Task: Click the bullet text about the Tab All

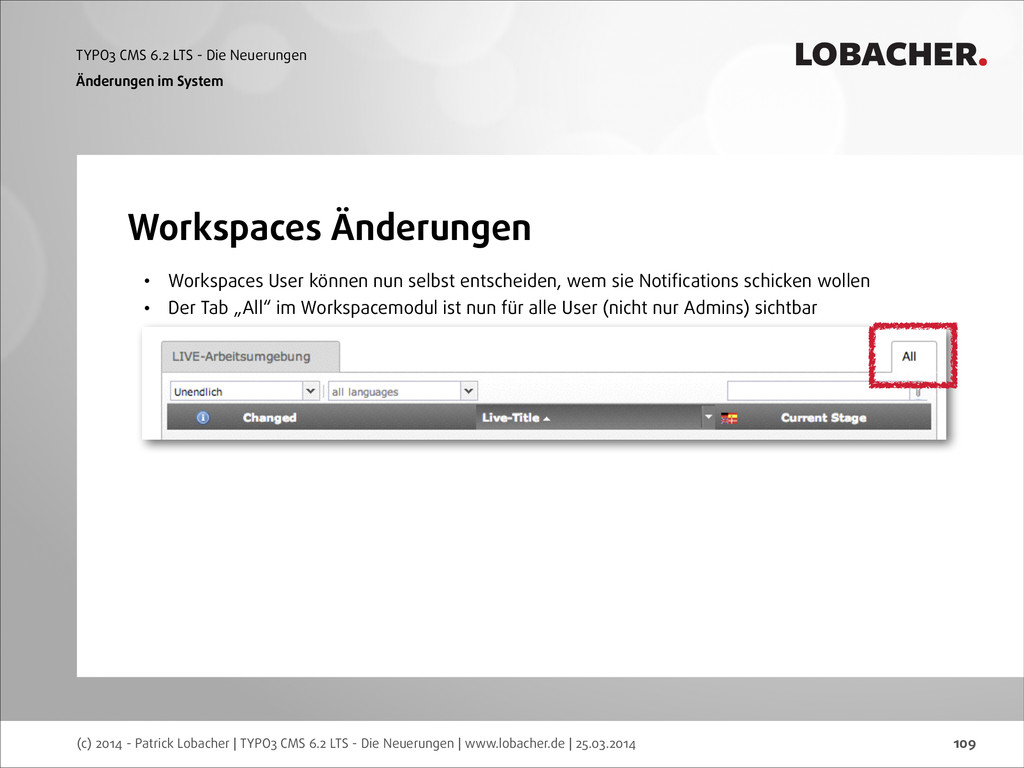Action: (x=492, y=308)
